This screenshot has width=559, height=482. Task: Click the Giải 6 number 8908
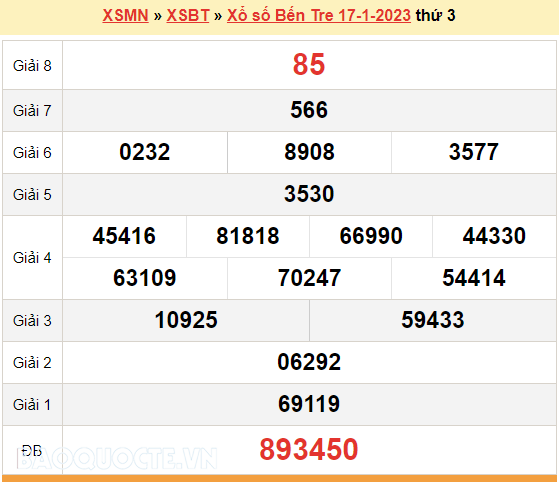coord(309,152)
